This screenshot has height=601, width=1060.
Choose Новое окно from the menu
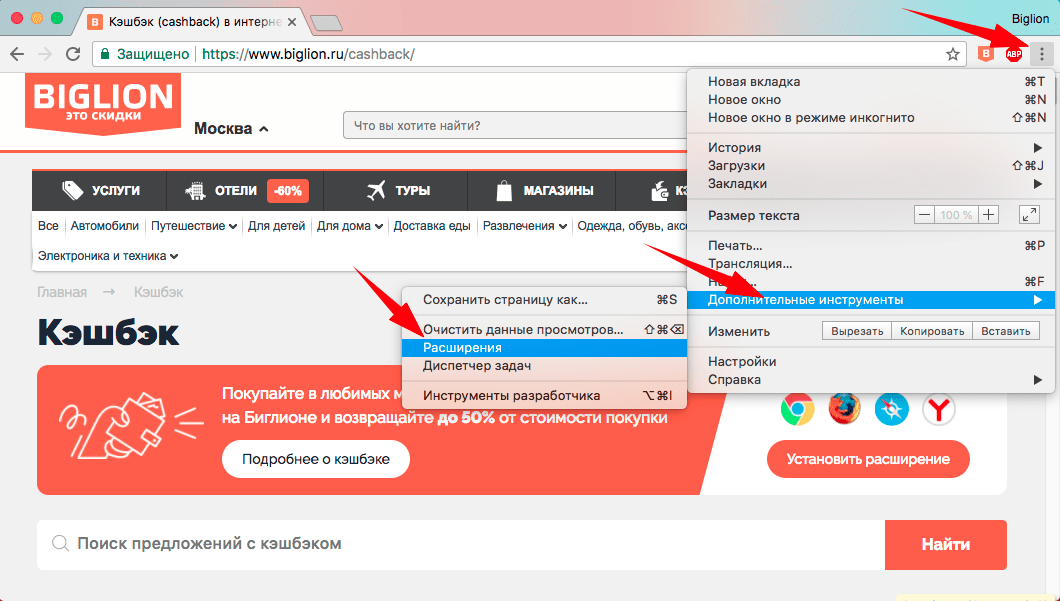point(871,99)
